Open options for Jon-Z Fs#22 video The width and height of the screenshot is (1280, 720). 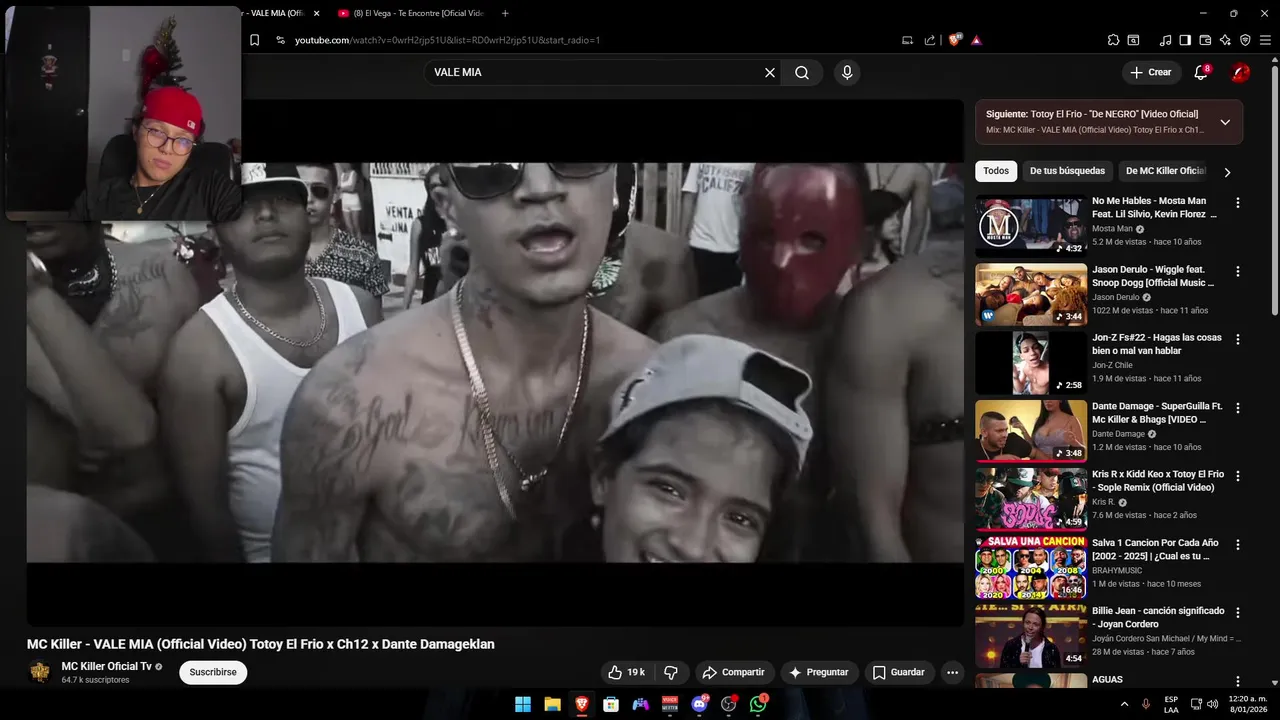(x=1238, y=339)
